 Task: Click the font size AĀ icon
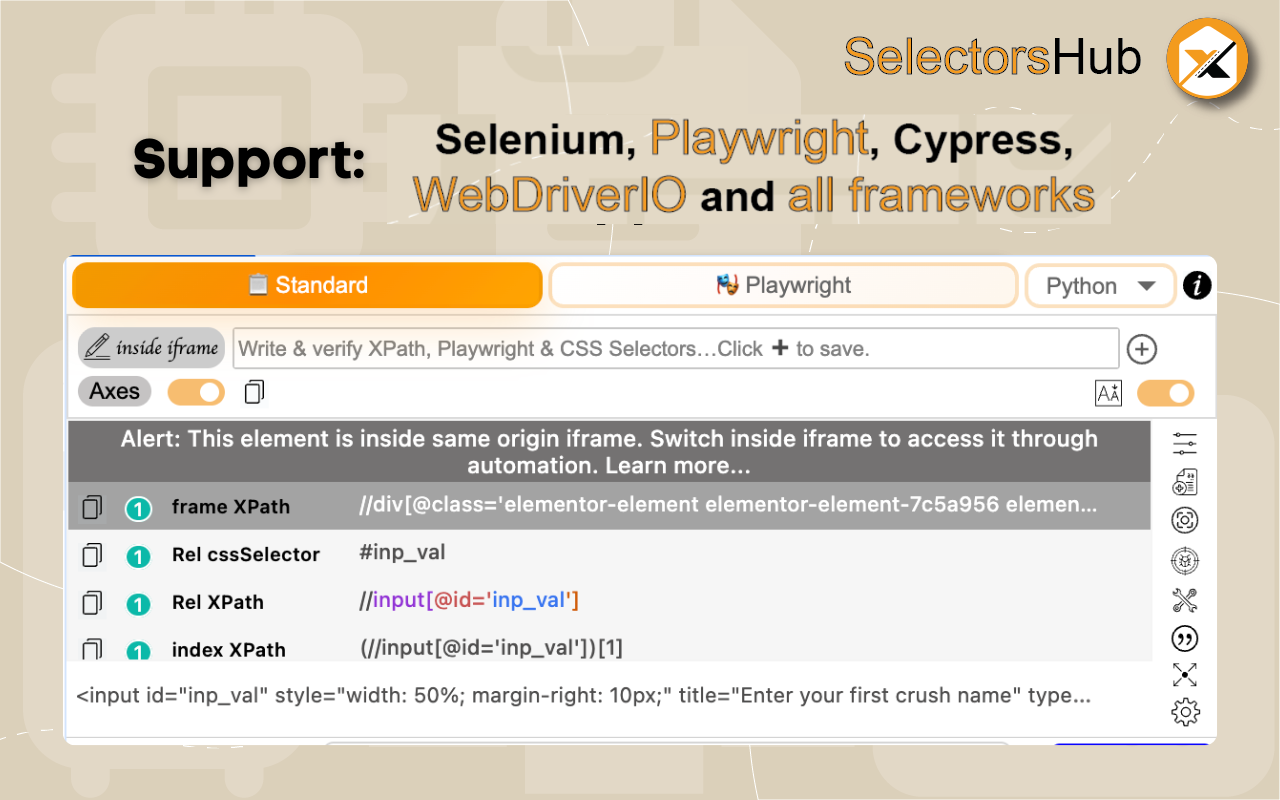pos(1108,393)
